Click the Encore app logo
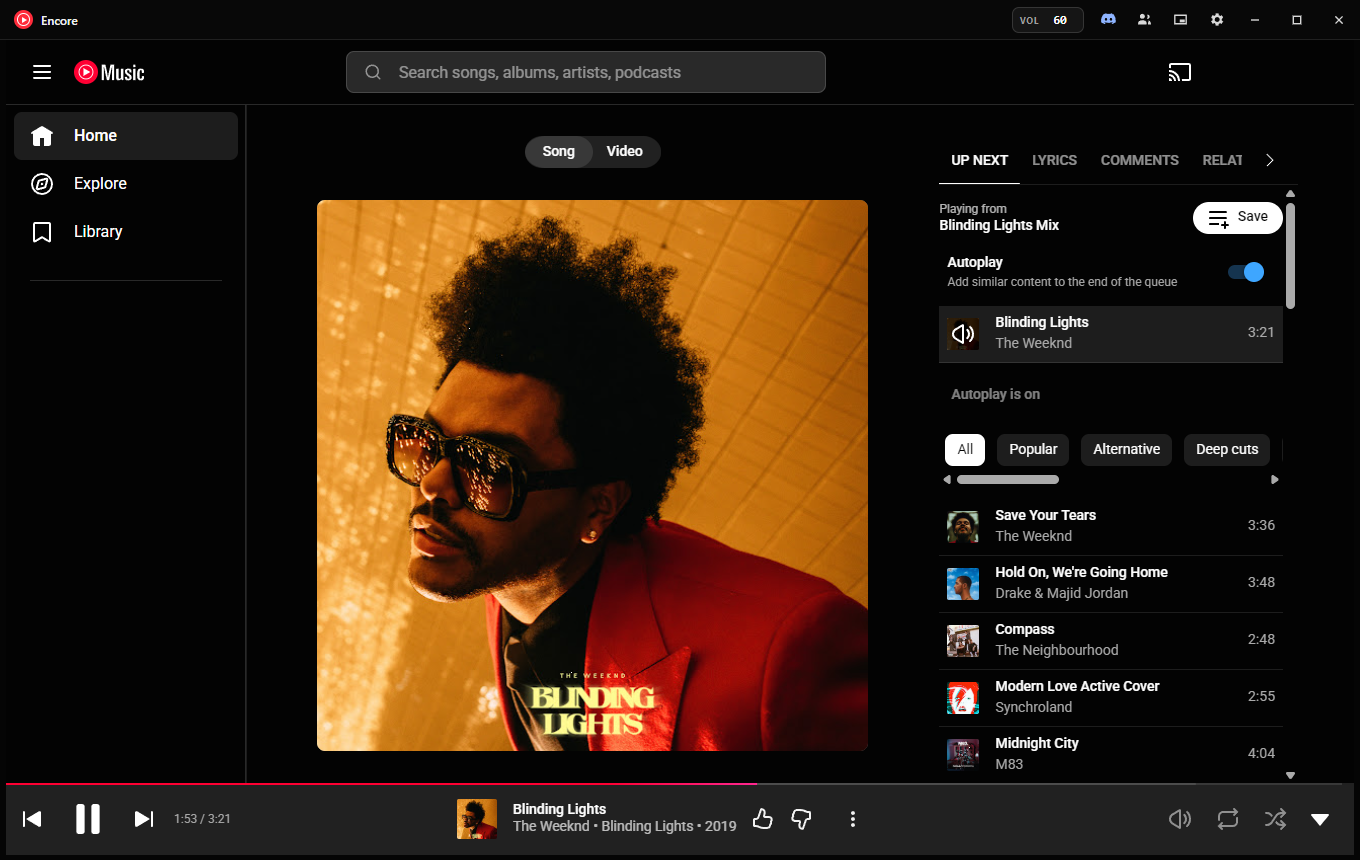The width and height of the screenshot is (1360, 860). [24, 20]
